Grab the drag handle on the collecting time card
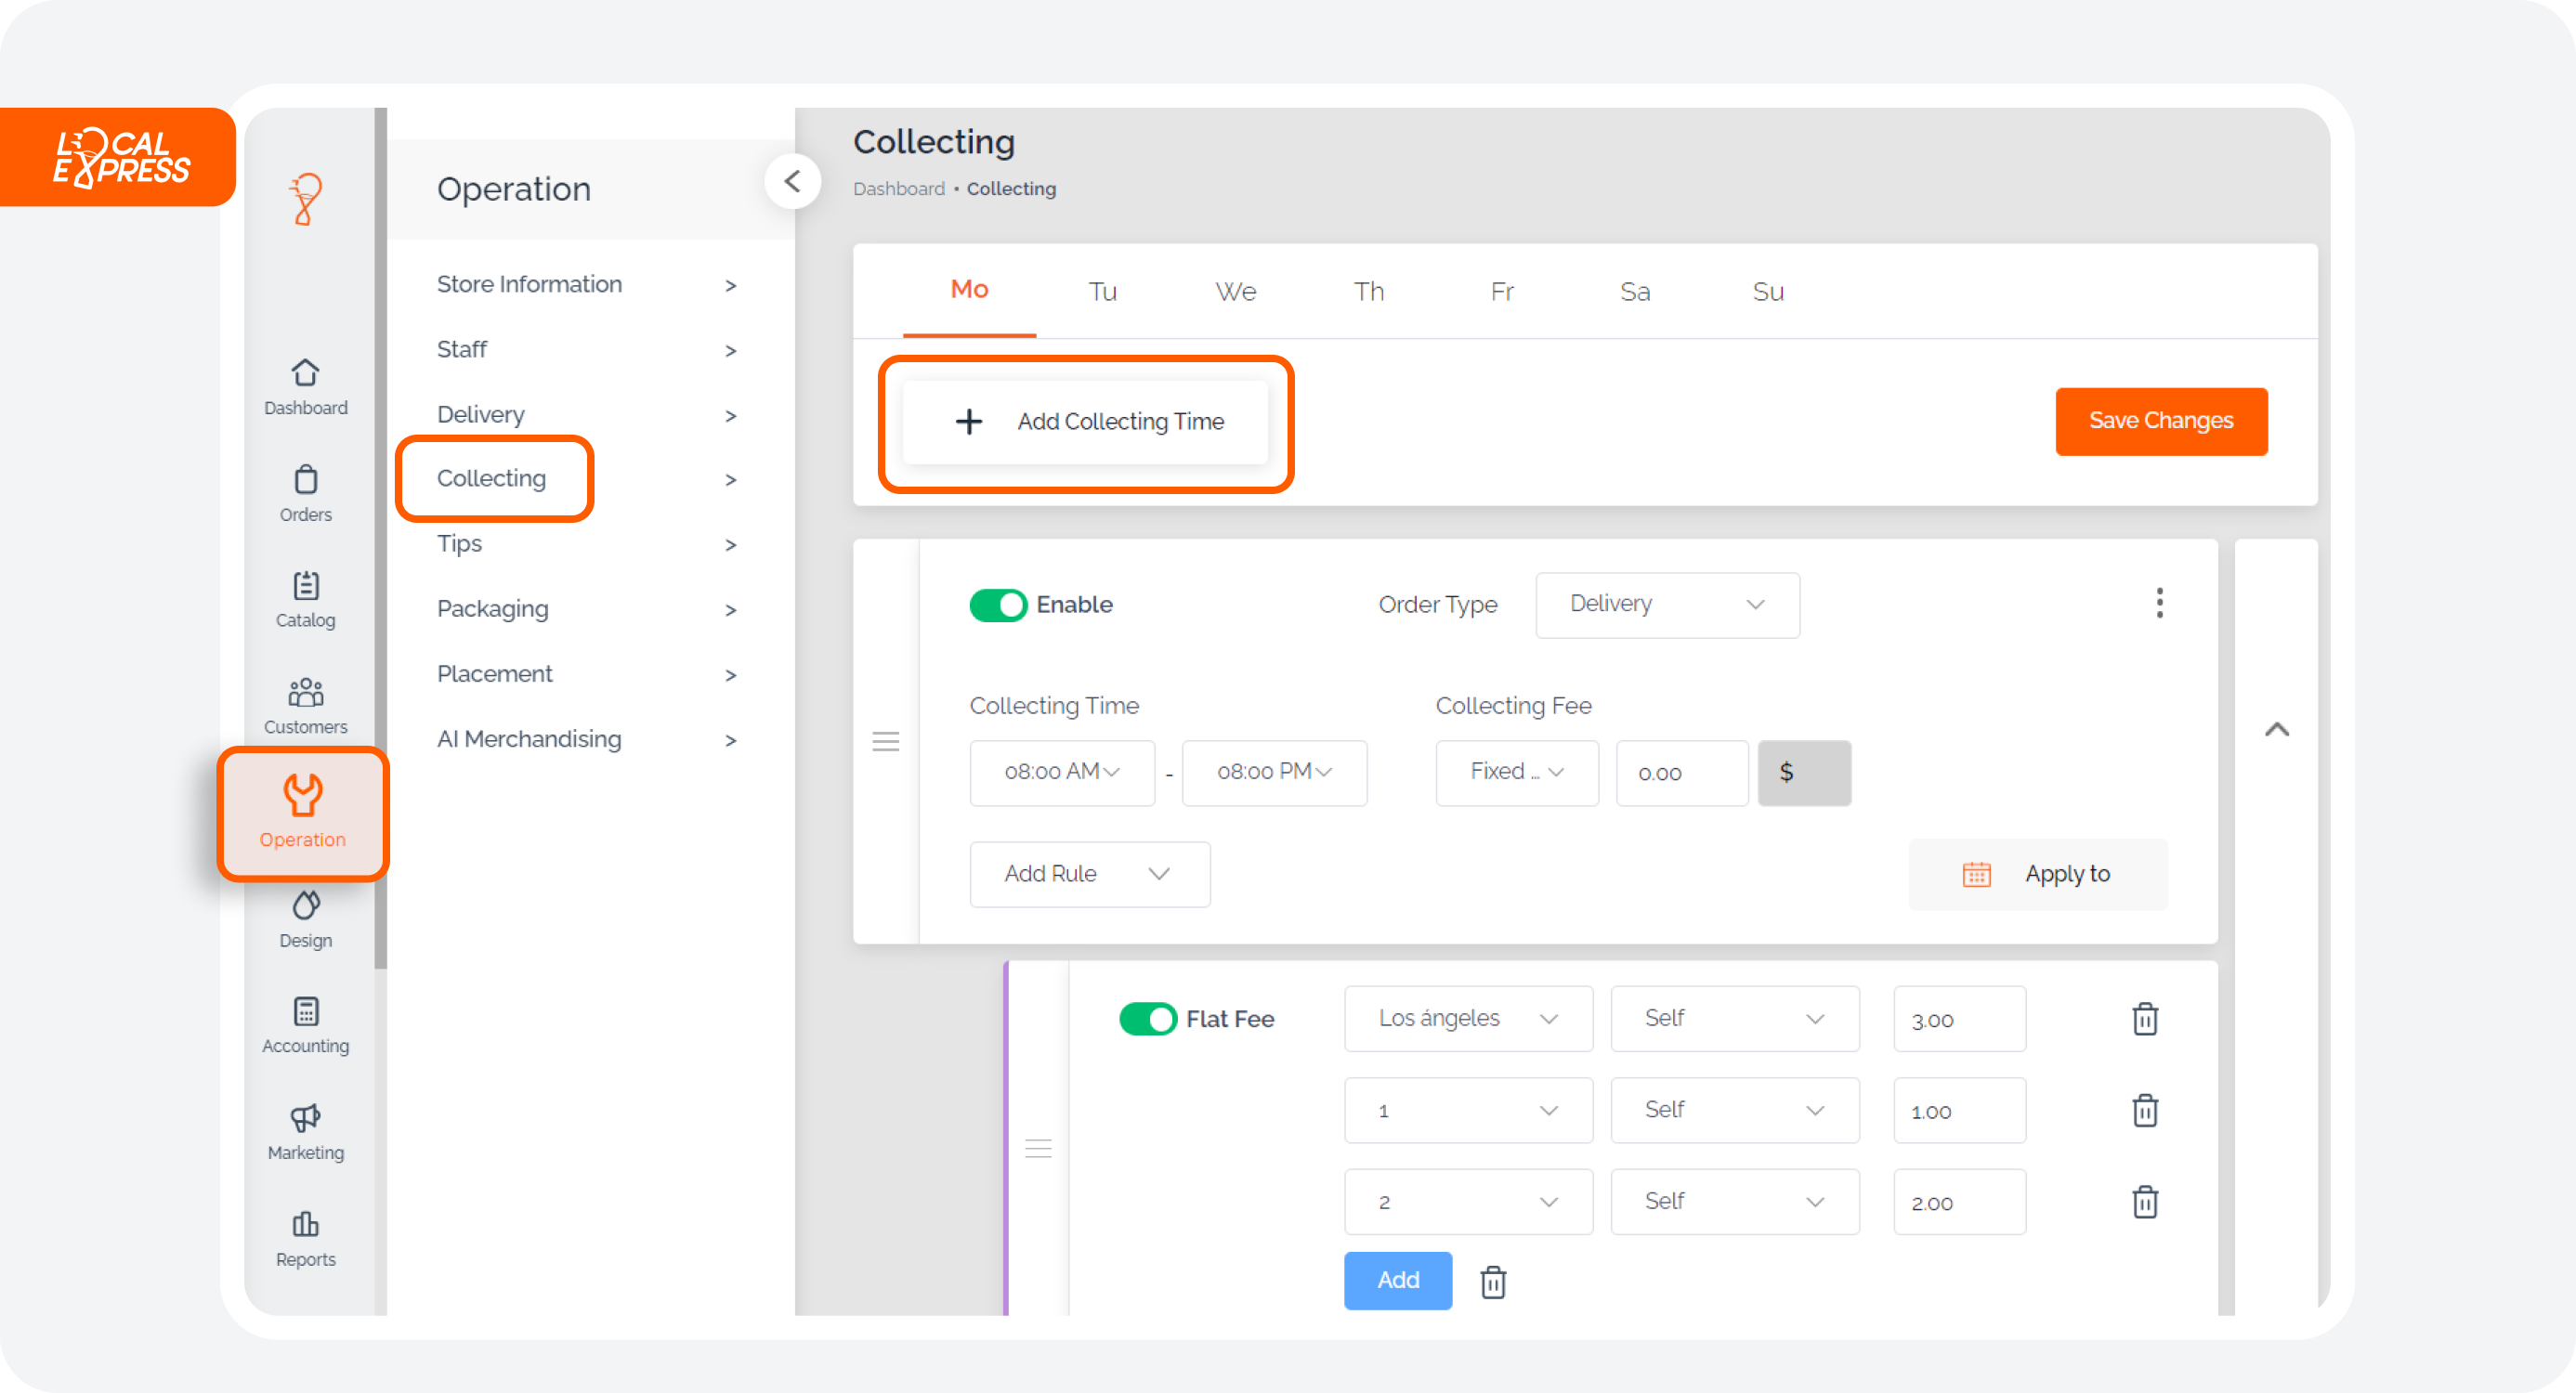Screen dimensions: 2576x1393 click(x=886, y=741)
